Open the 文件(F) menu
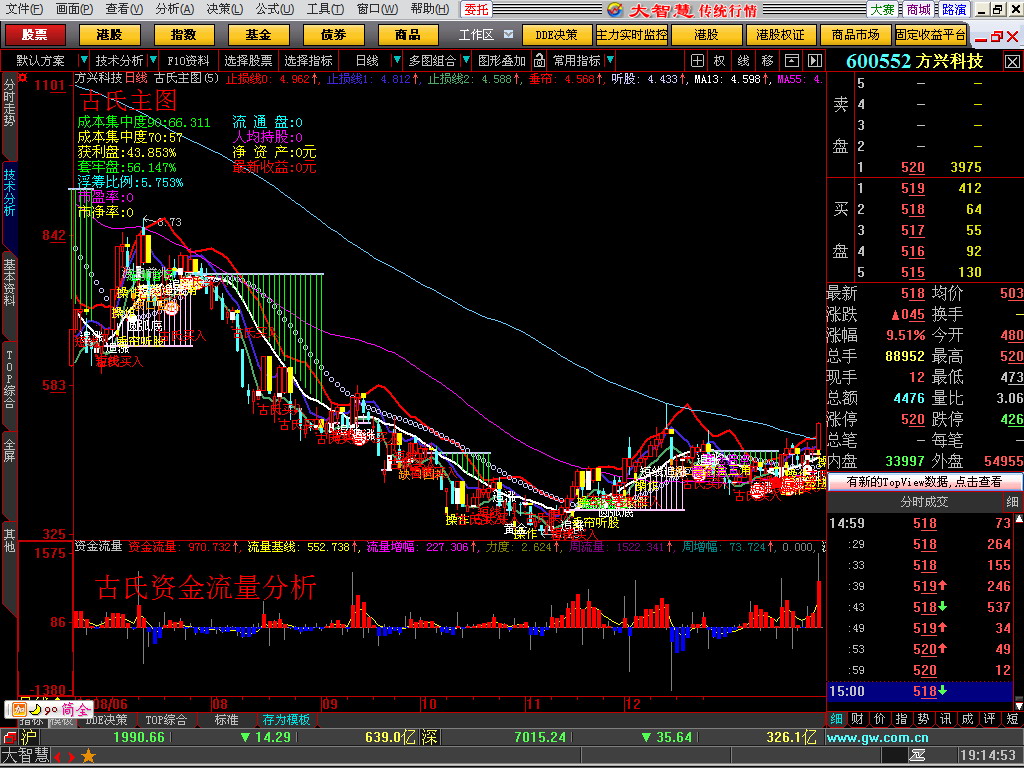This screenshot has height=768, width=1024. 24,9
